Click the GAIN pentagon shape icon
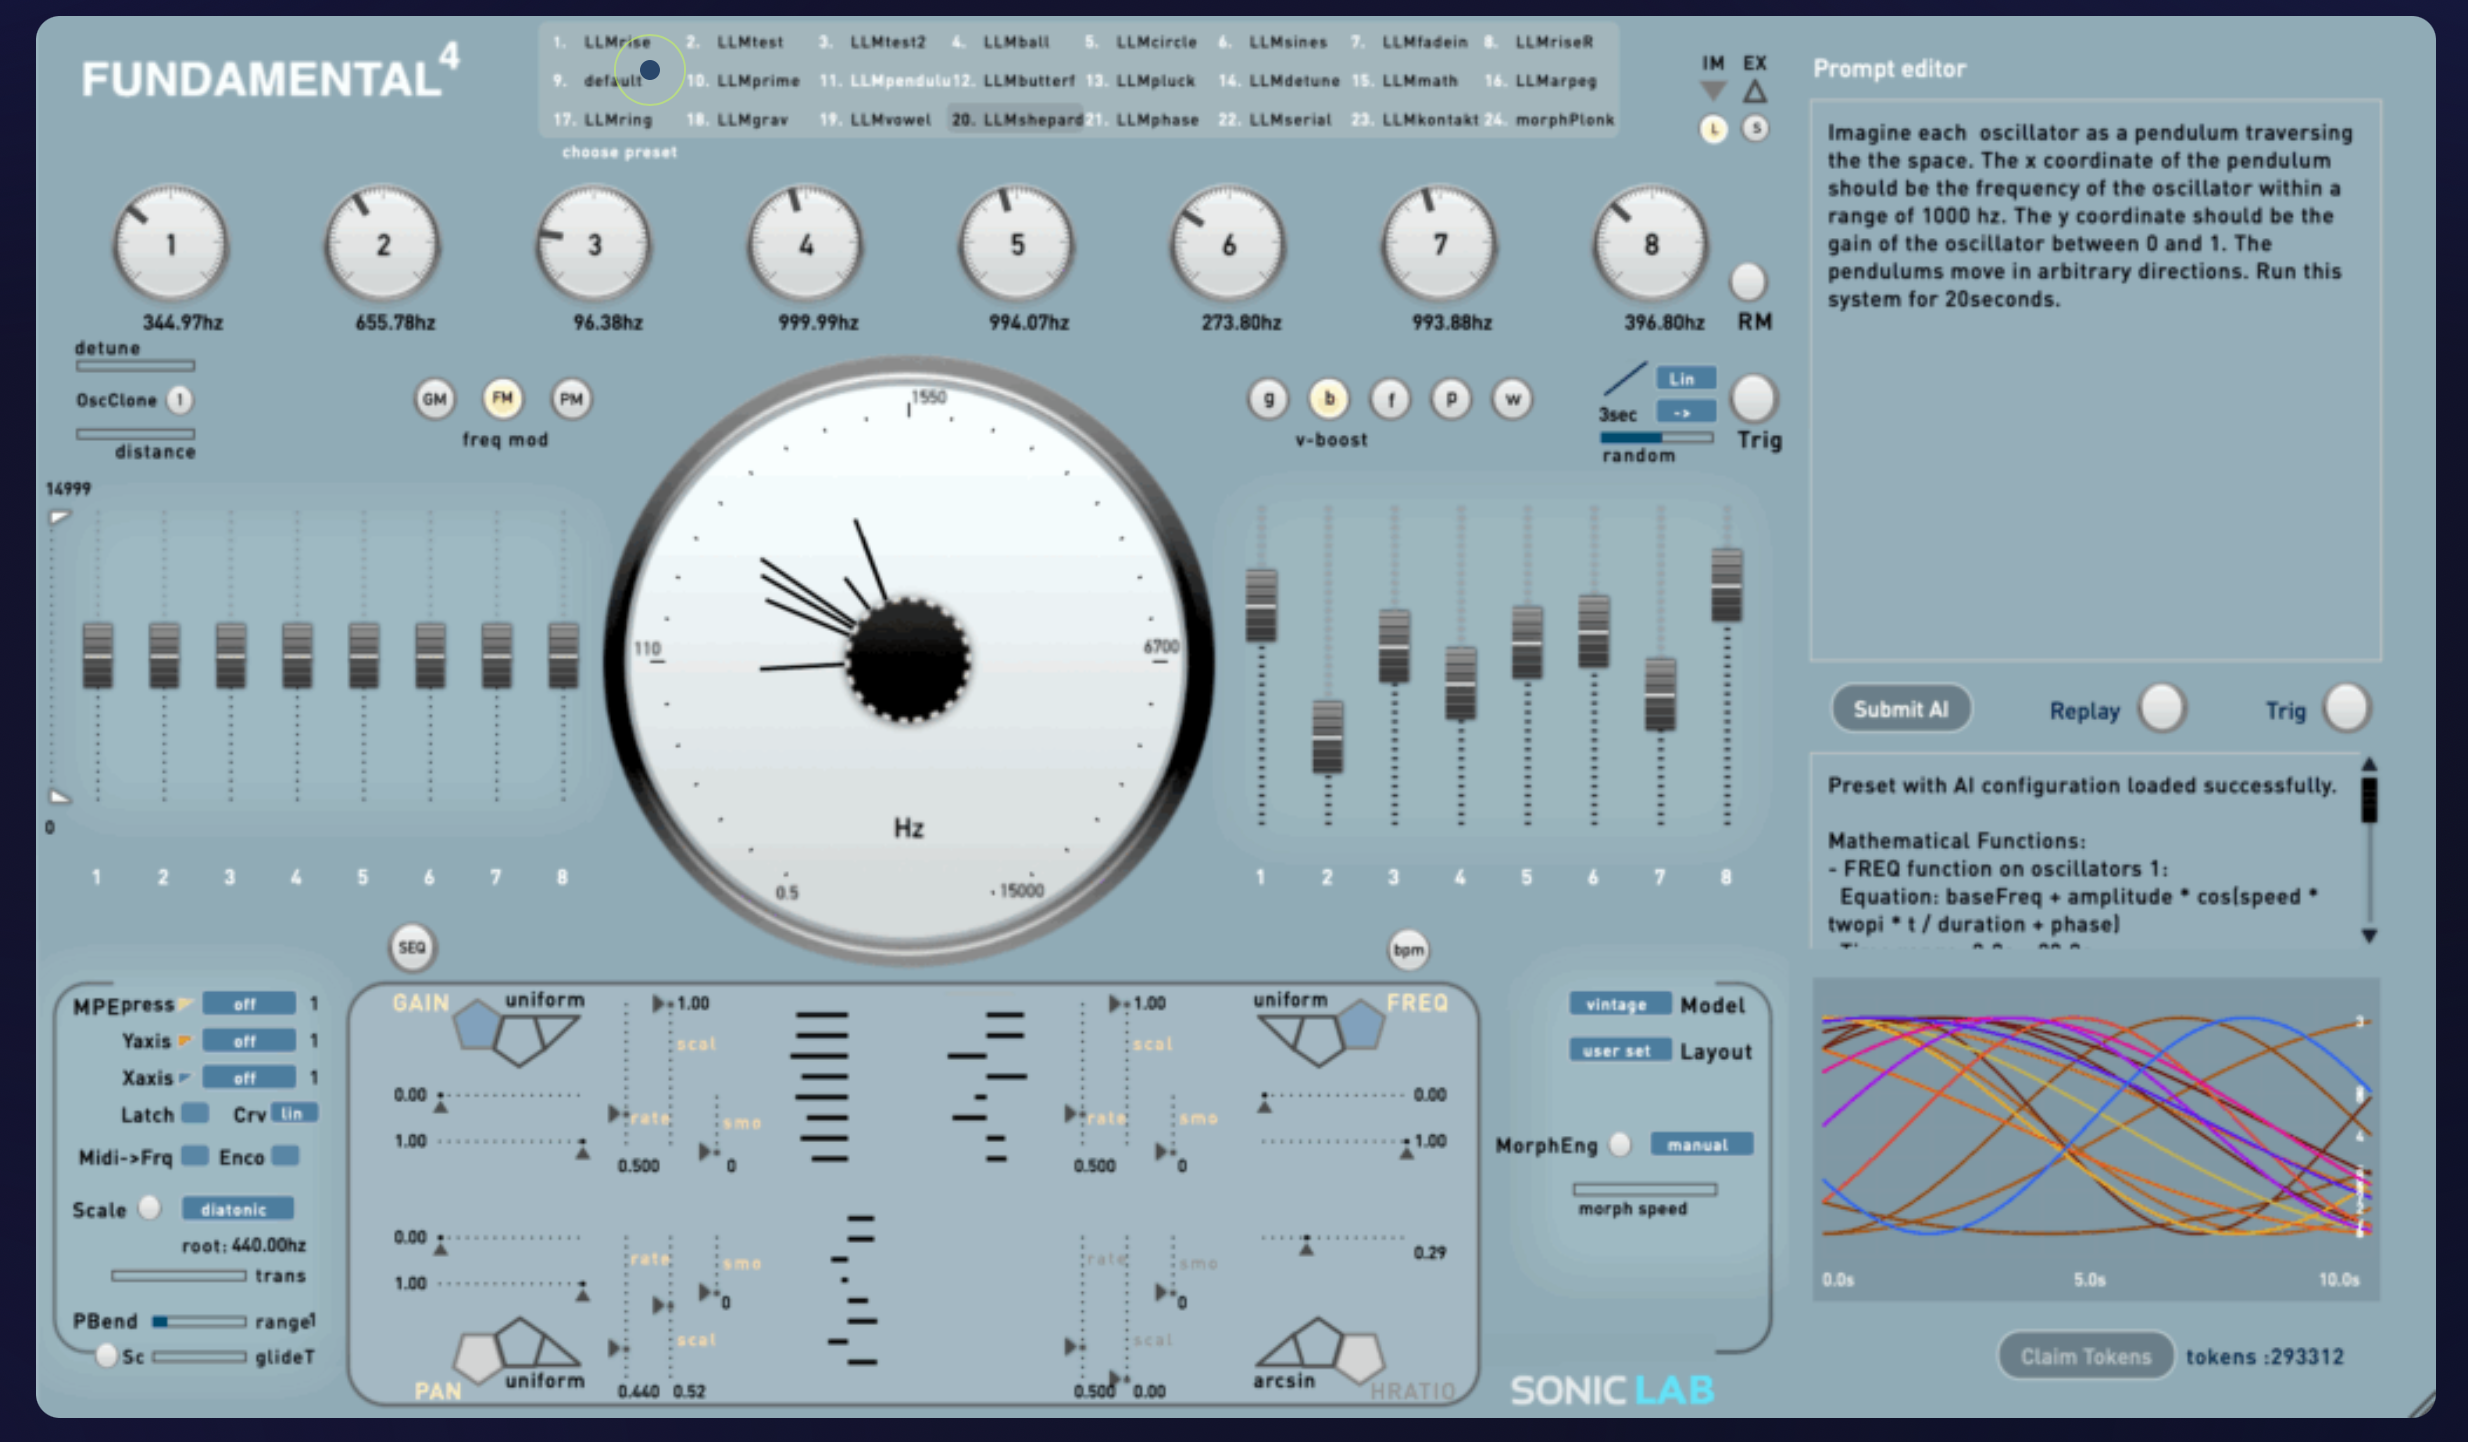Screen dimensions: 2468x1442 click(477, 1025)
